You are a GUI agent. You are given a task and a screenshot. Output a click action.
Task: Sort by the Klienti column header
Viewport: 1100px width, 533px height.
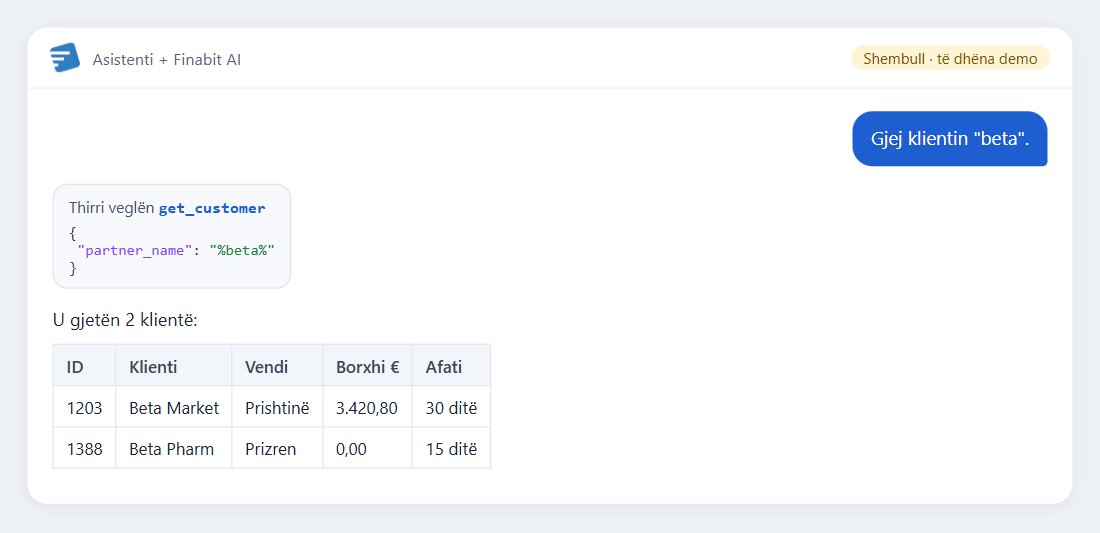click(173, 365)
